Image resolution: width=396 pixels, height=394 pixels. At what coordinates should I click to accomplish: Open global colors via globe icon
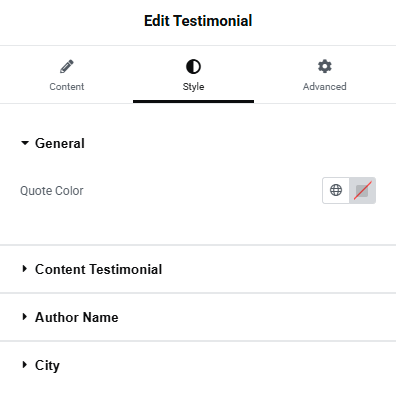[x=336, y=190]
